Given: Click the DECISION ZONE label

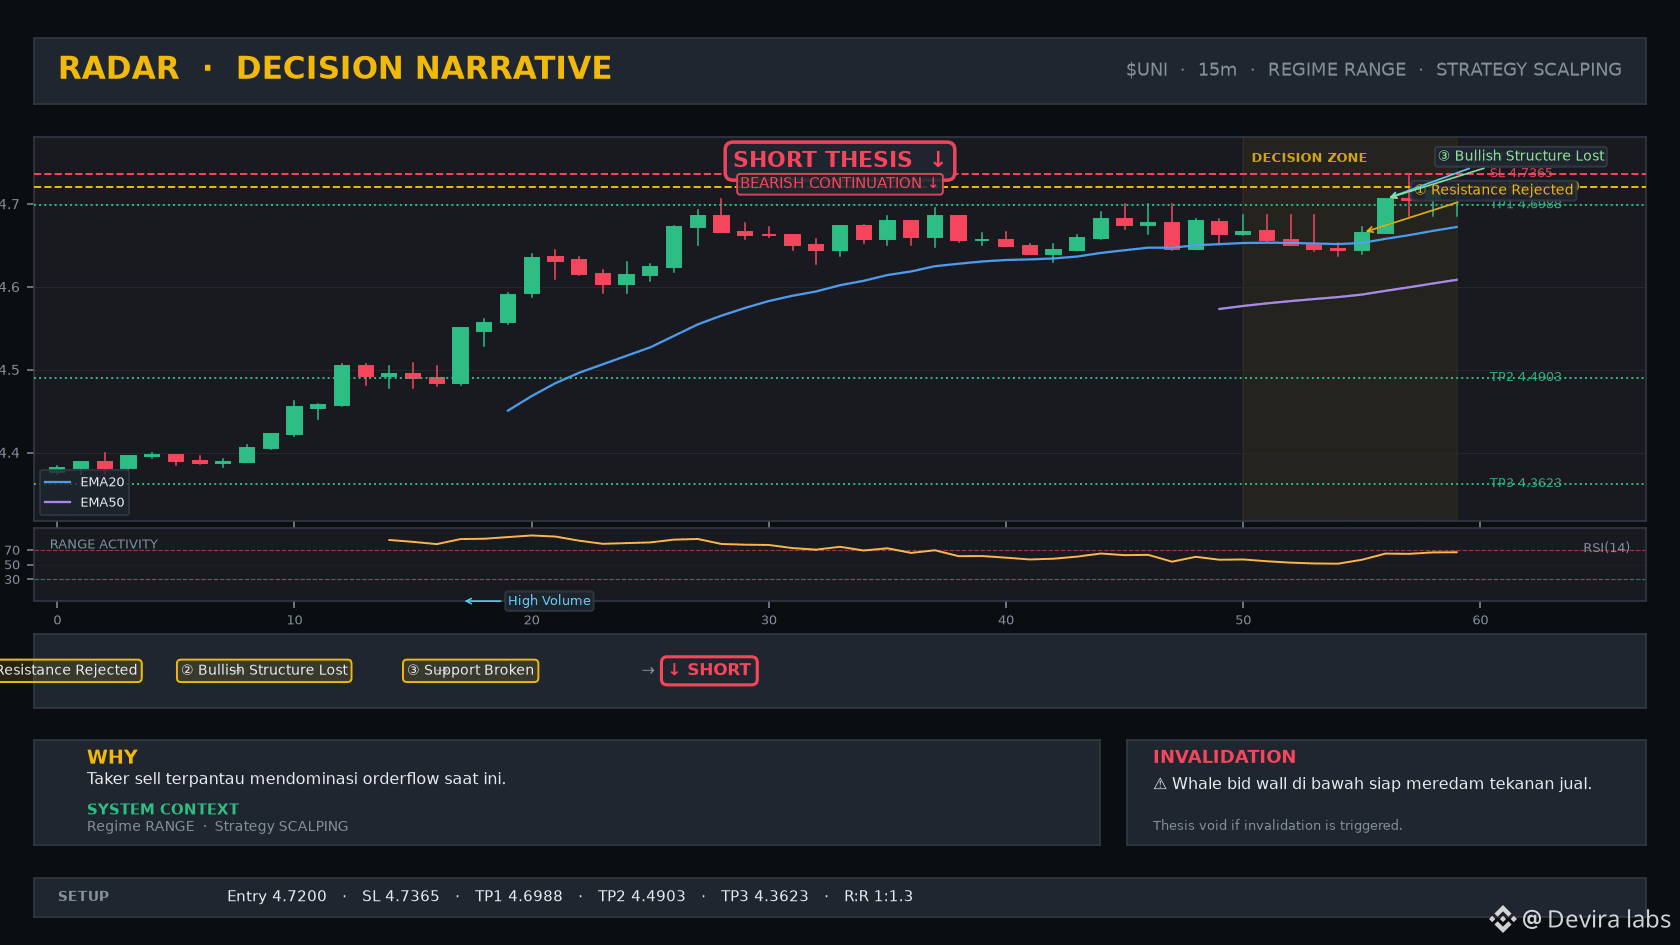Looking at the screenshot, I should (1309, 158).
